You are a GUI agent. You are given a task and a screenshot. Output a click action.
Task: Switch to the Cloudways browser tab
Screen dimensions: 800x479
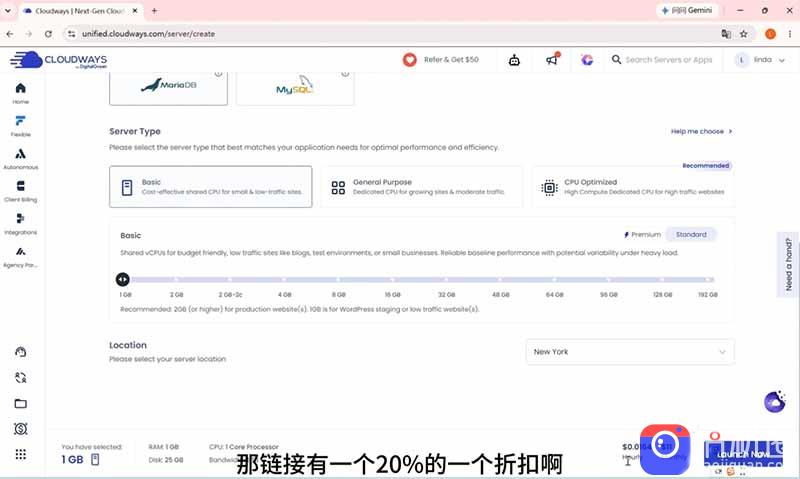tap(80, 11)
